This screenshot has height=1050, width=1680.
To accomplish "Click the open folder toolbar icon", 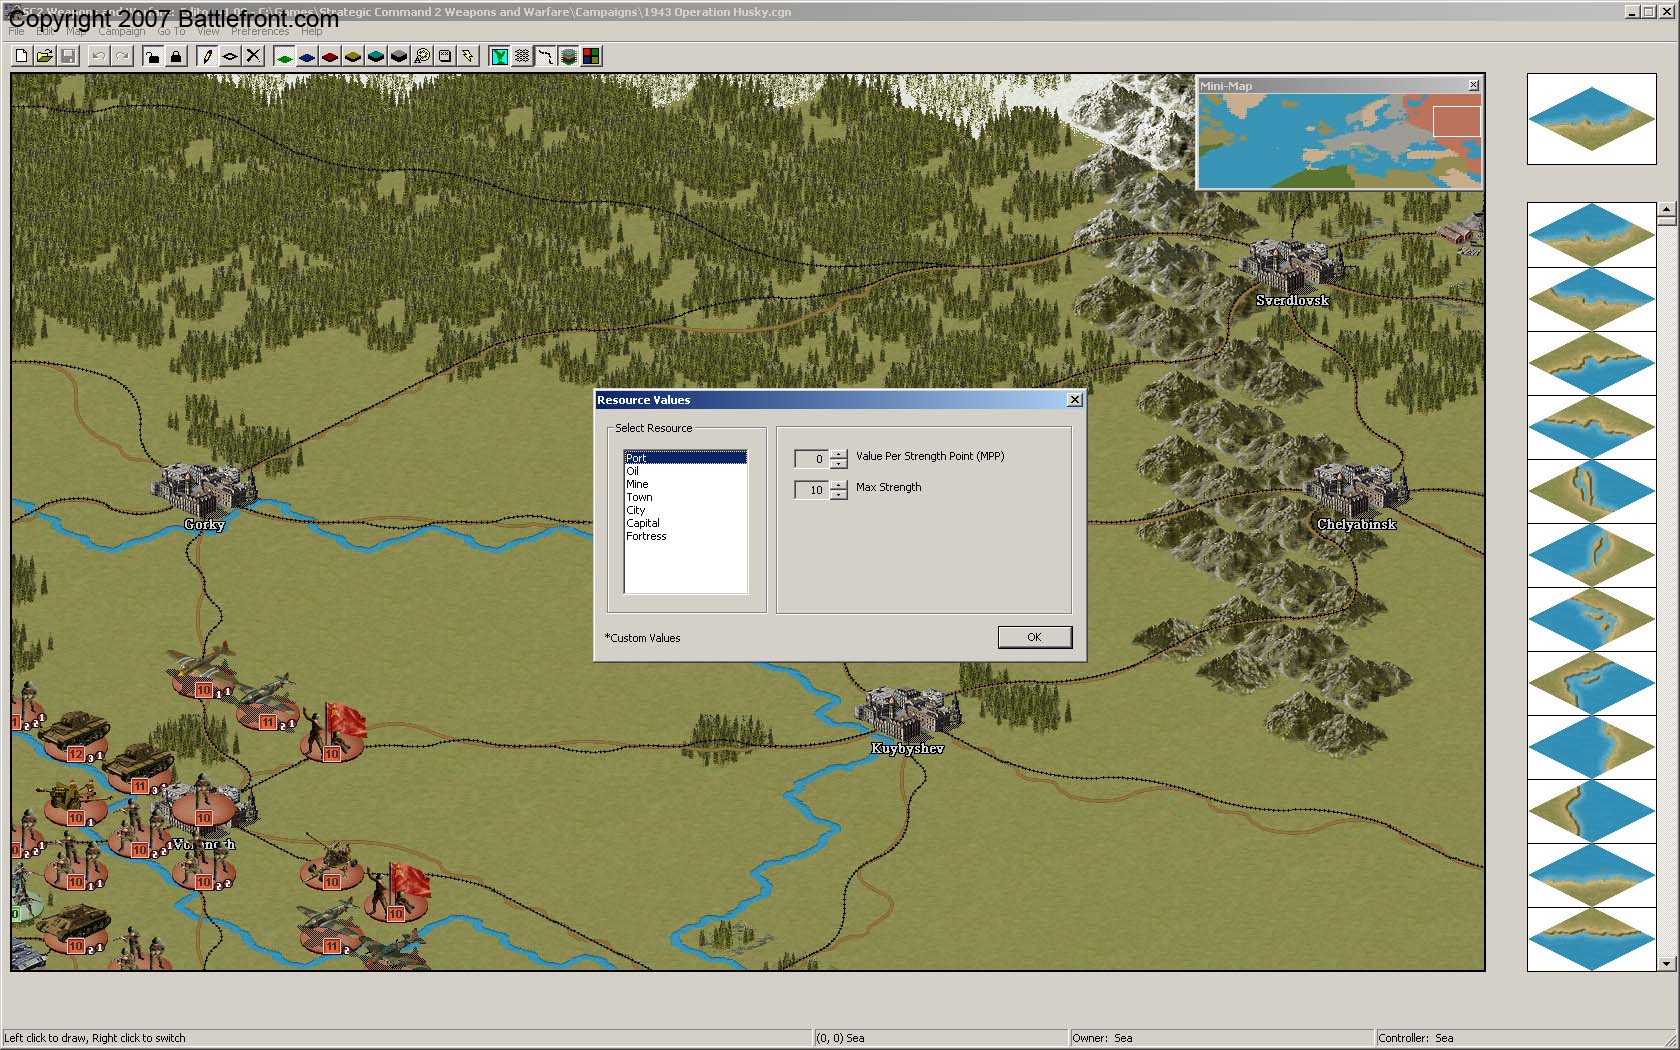I will tap(44, 56).
